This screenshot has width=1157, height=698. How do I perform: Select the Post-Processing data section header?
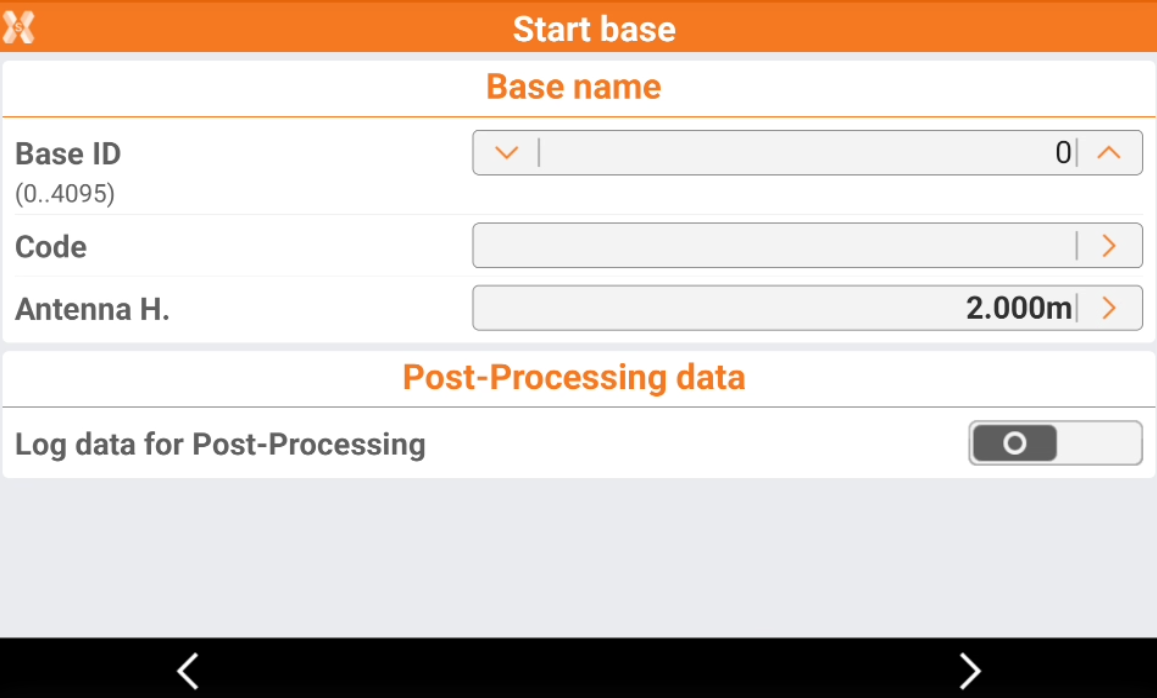(x=573, y=378)
